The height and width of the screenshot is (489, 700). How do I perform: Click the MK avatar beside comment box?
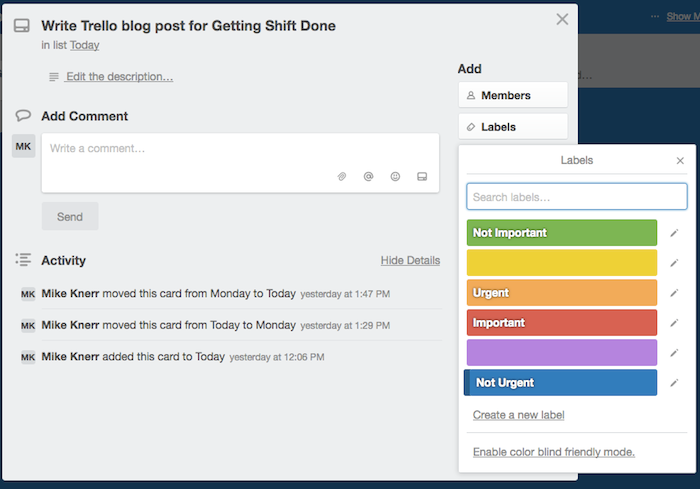[x=23, y=146]
